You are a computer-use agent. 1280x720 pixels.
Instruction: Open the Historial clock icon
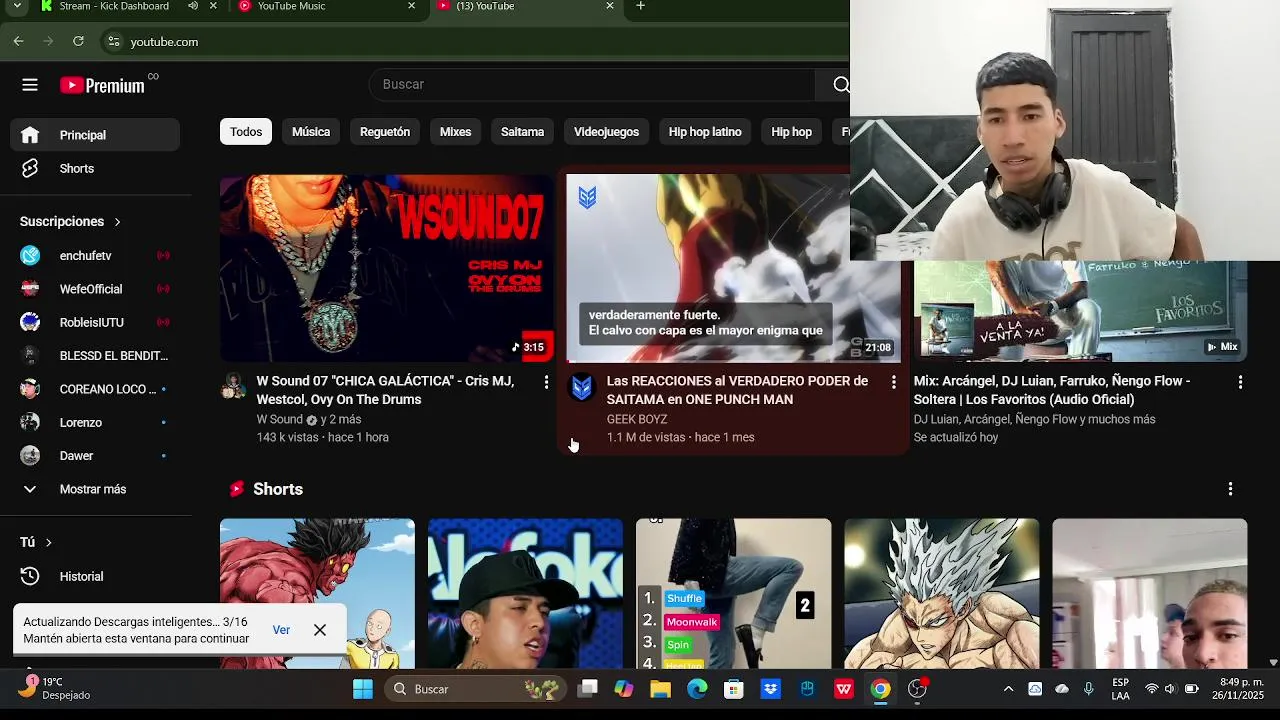(x=30, y=576)
